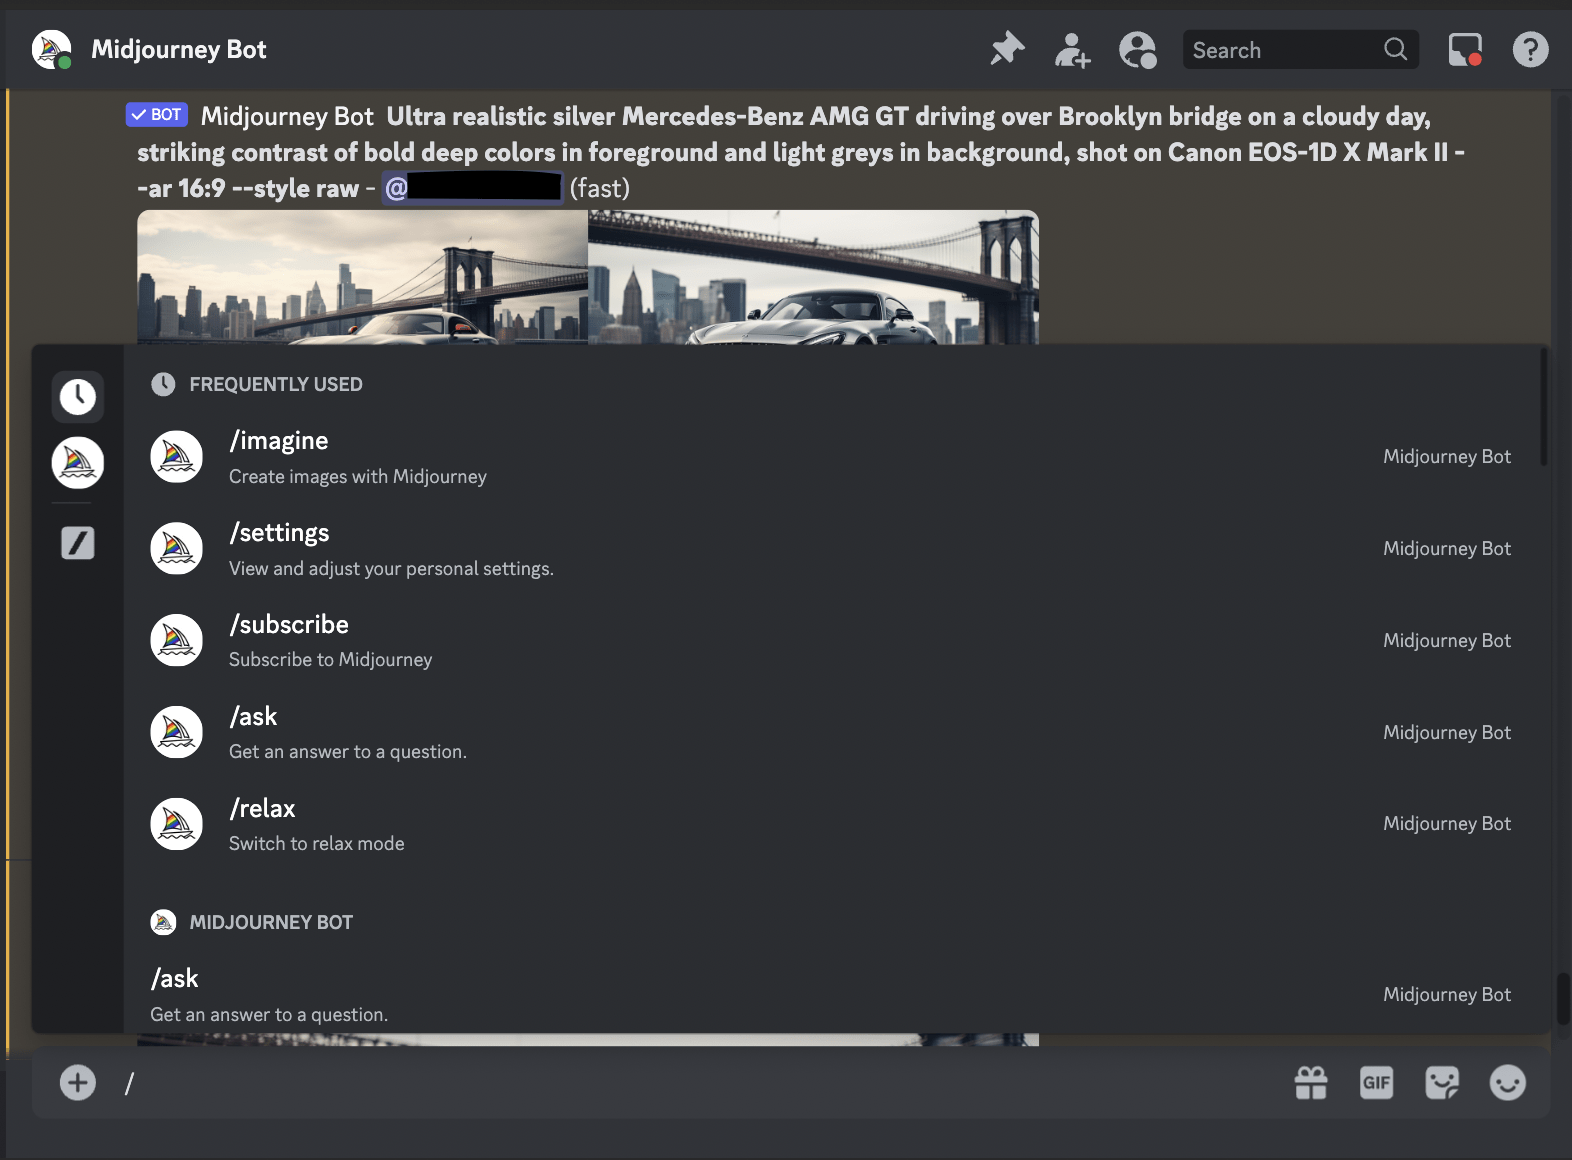Add friends to DM with person-plus icon
The width and height of the screenshot is (1572, 1160).
click(1072, 49)
